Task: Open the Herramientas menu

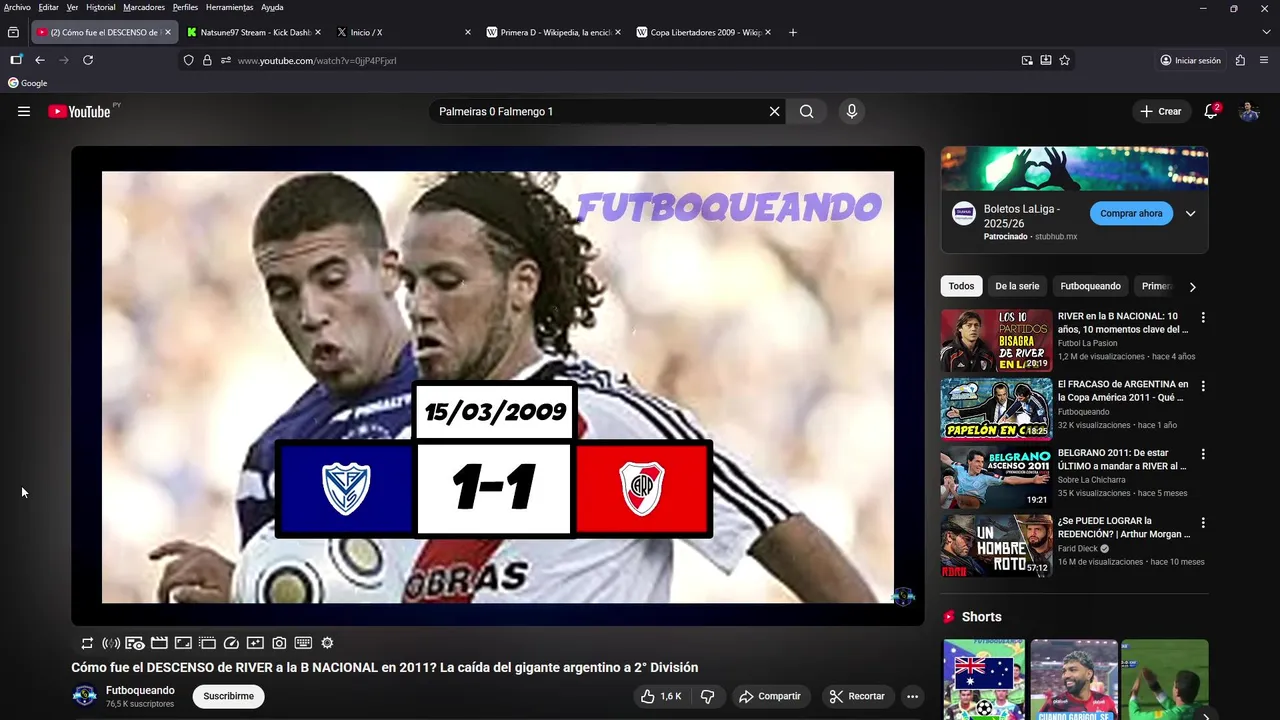Action: click(x=229, y=7)
